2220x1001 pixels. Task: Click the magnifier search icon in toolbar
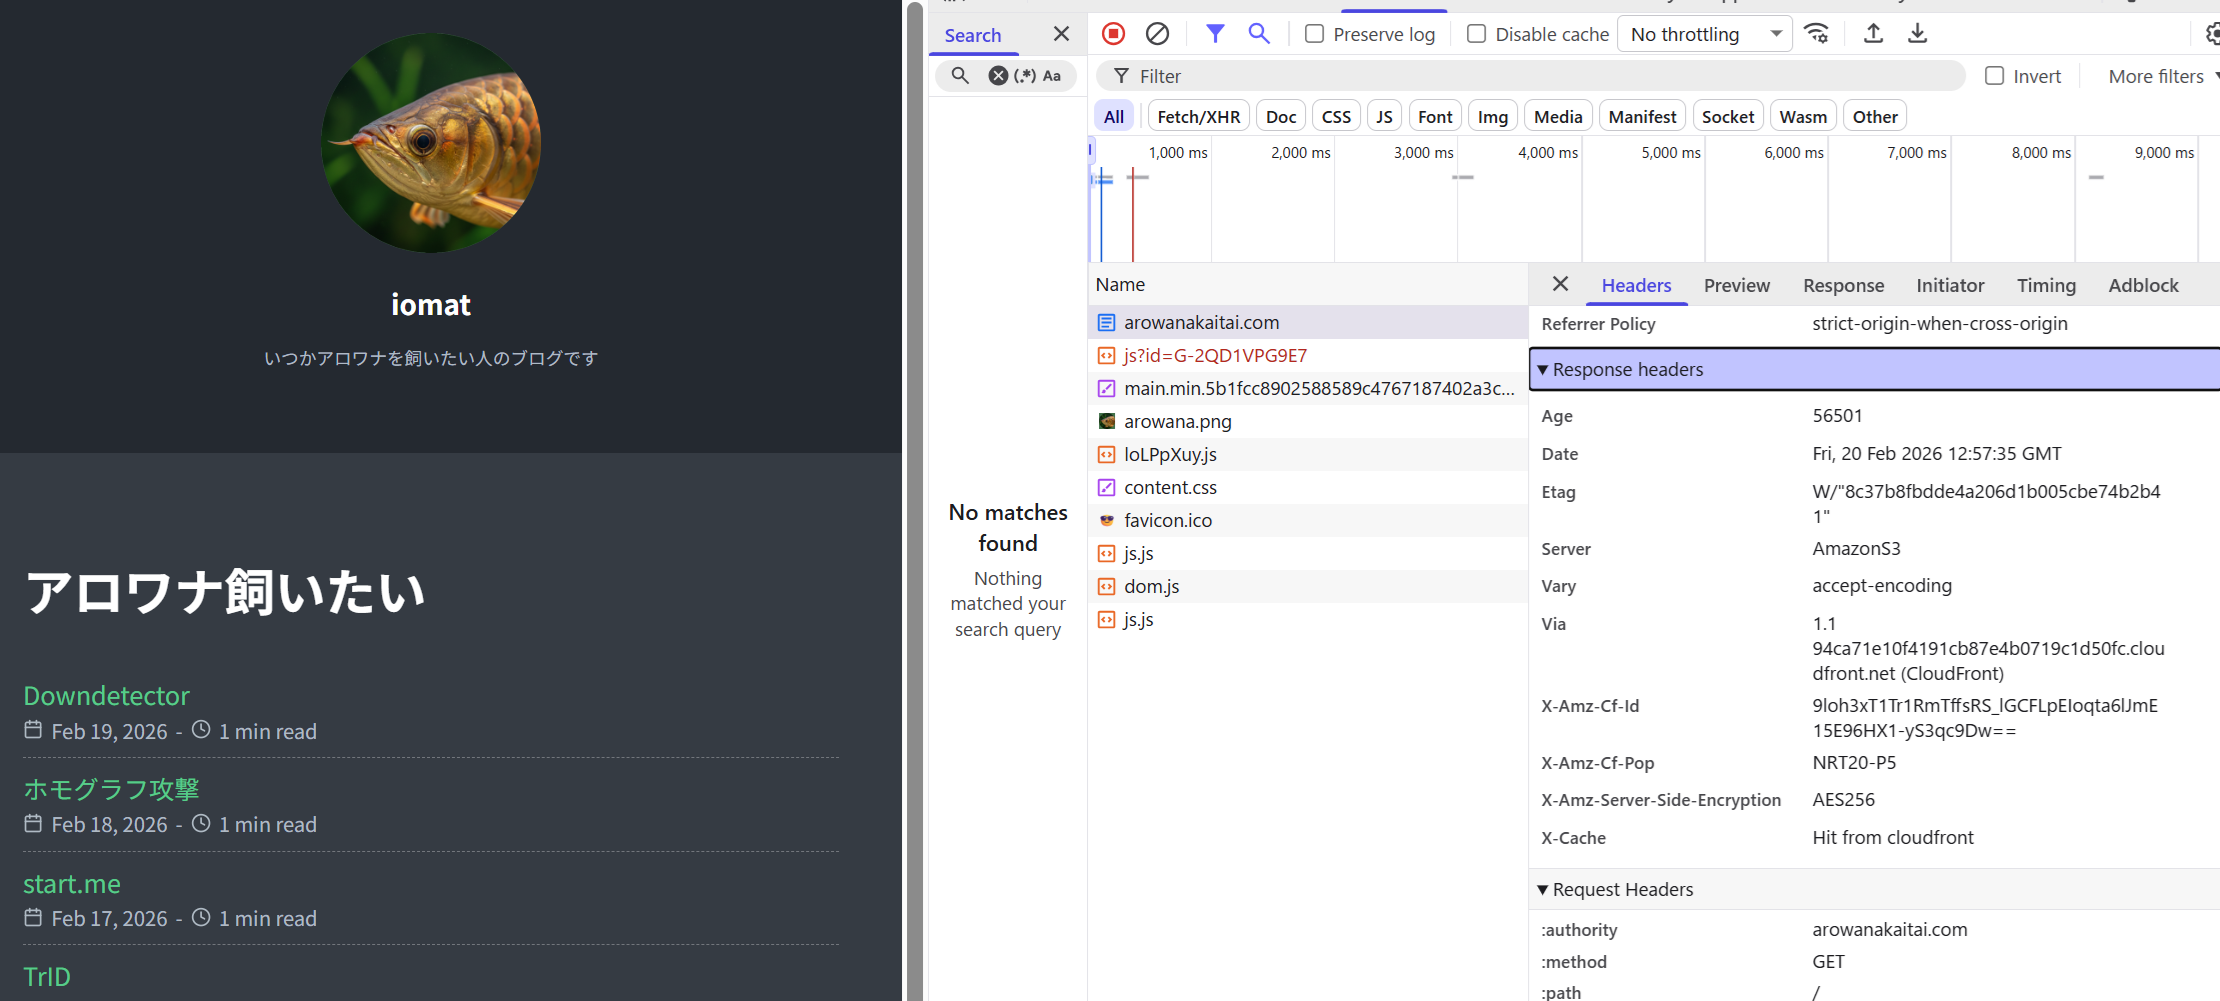pyautogui.click(x=1259, y=34)
